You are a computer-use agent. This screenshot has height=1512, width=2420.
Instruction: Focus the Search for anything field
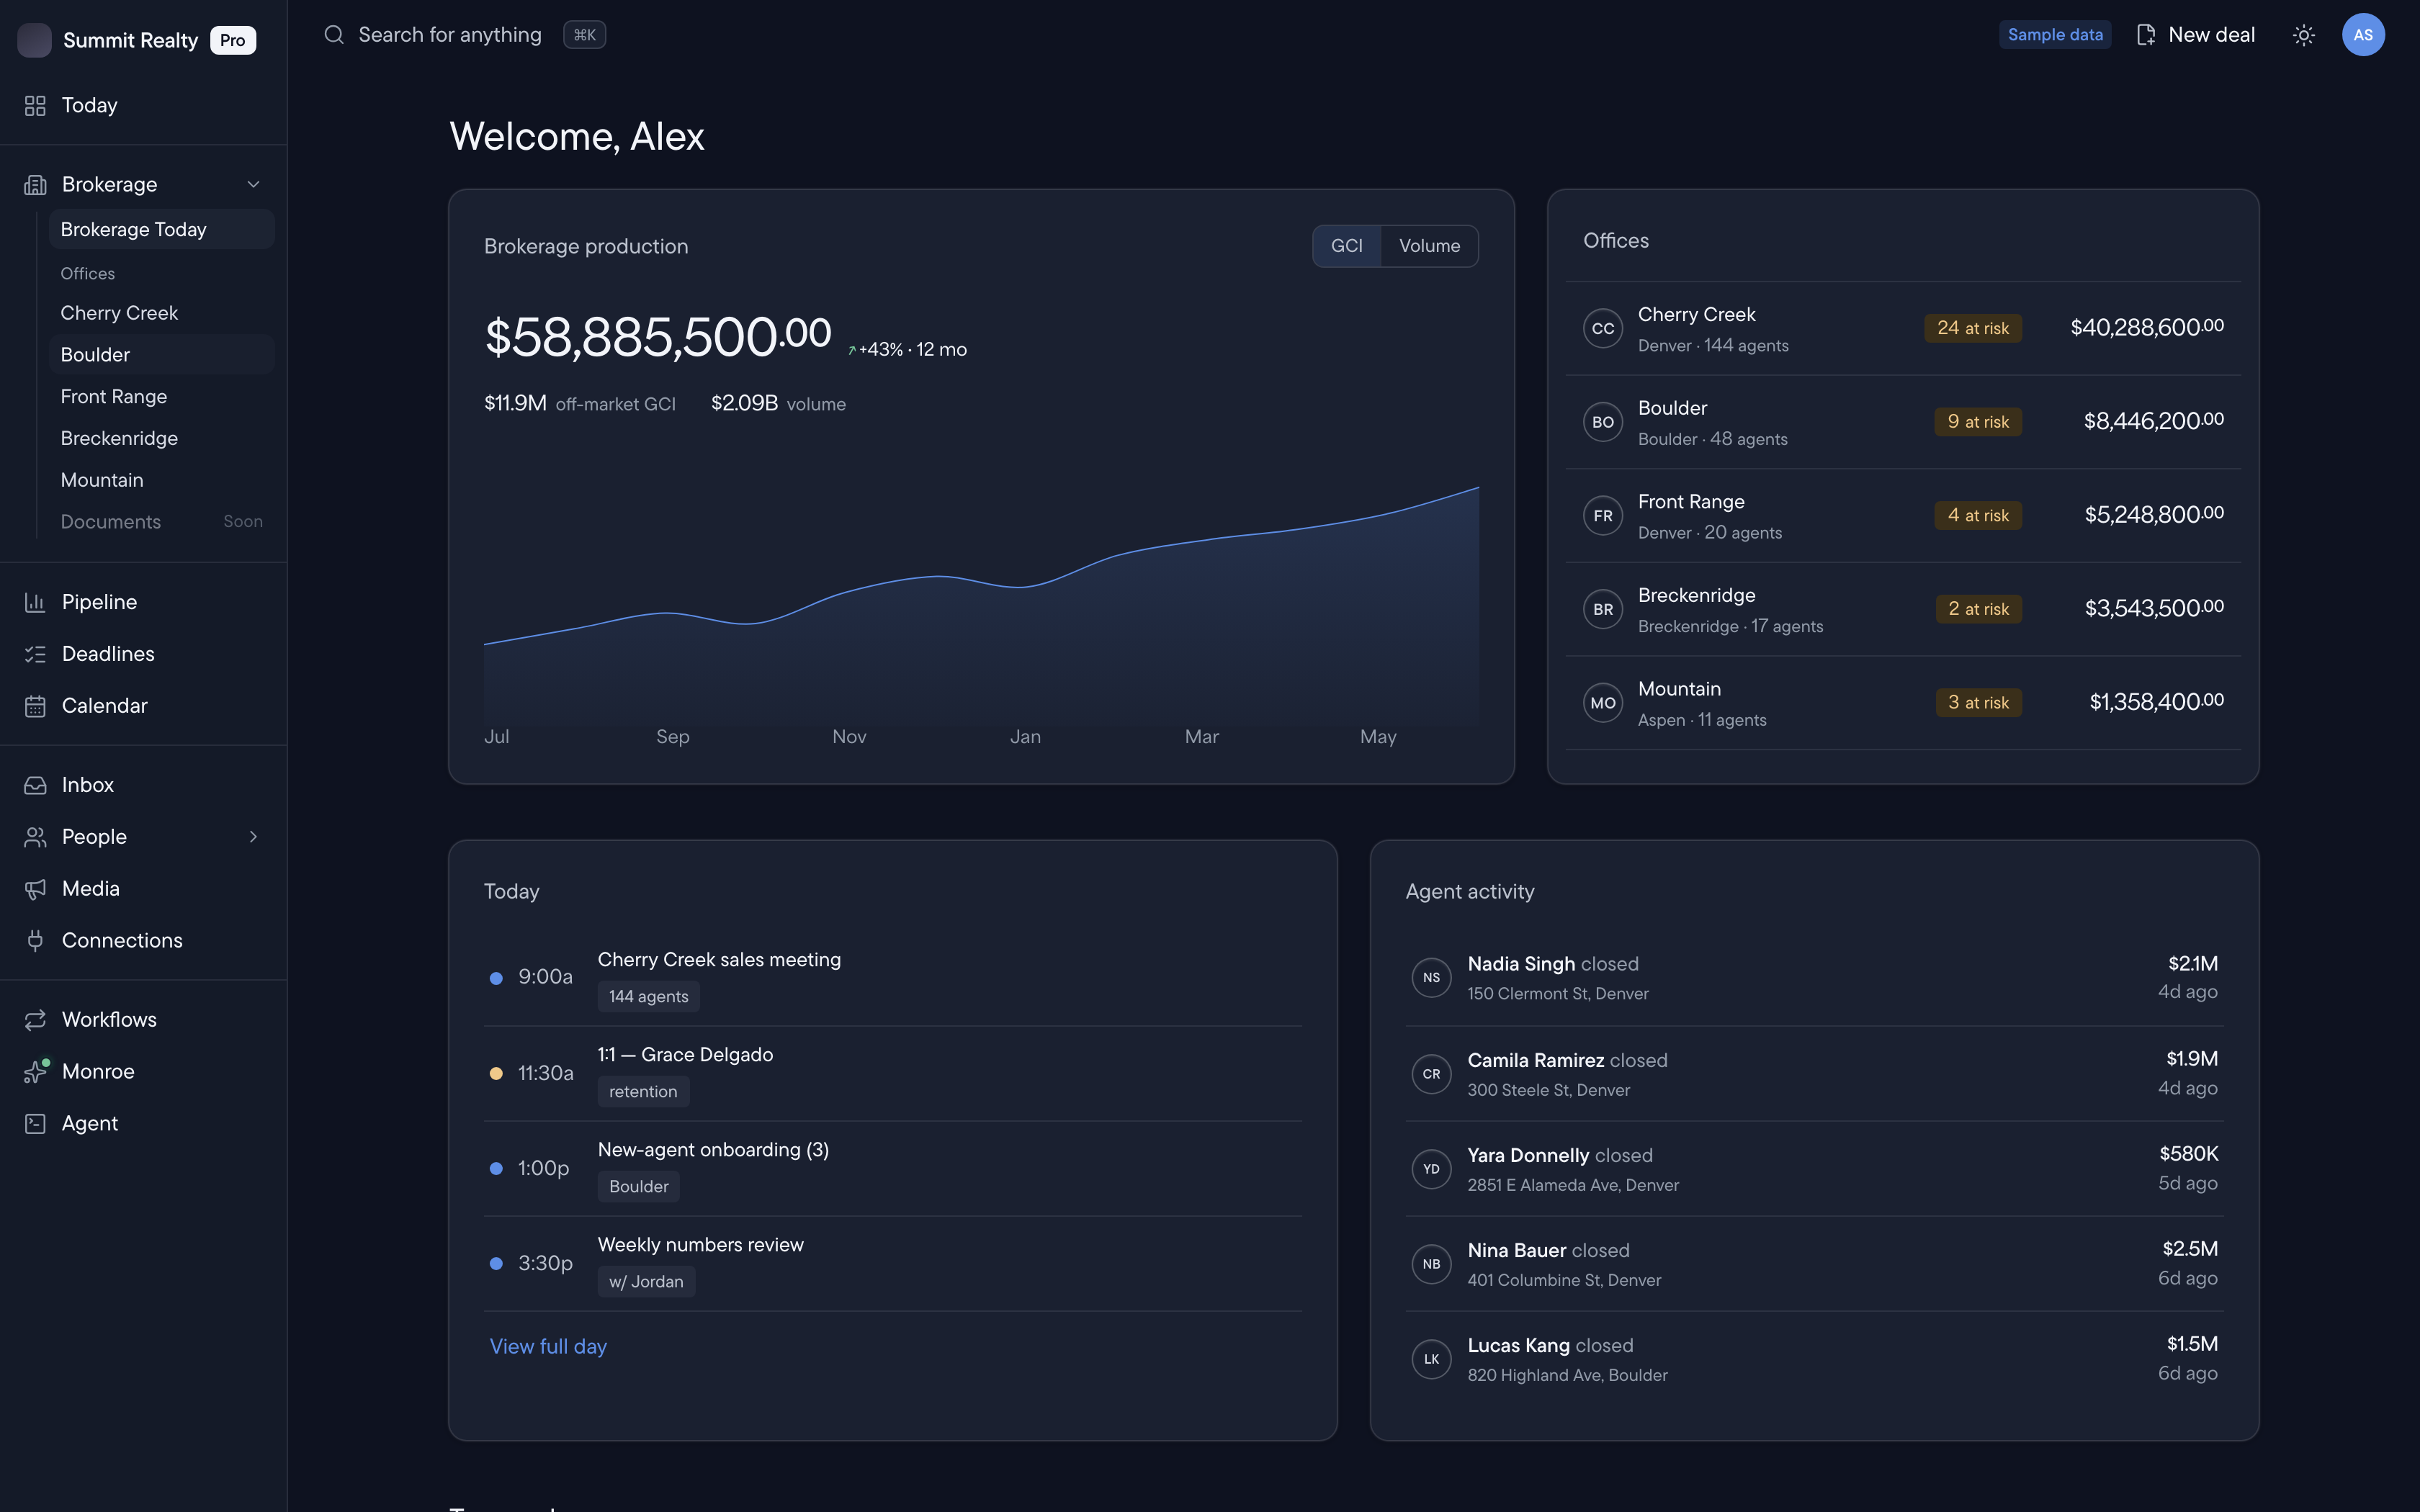(450, 35)
